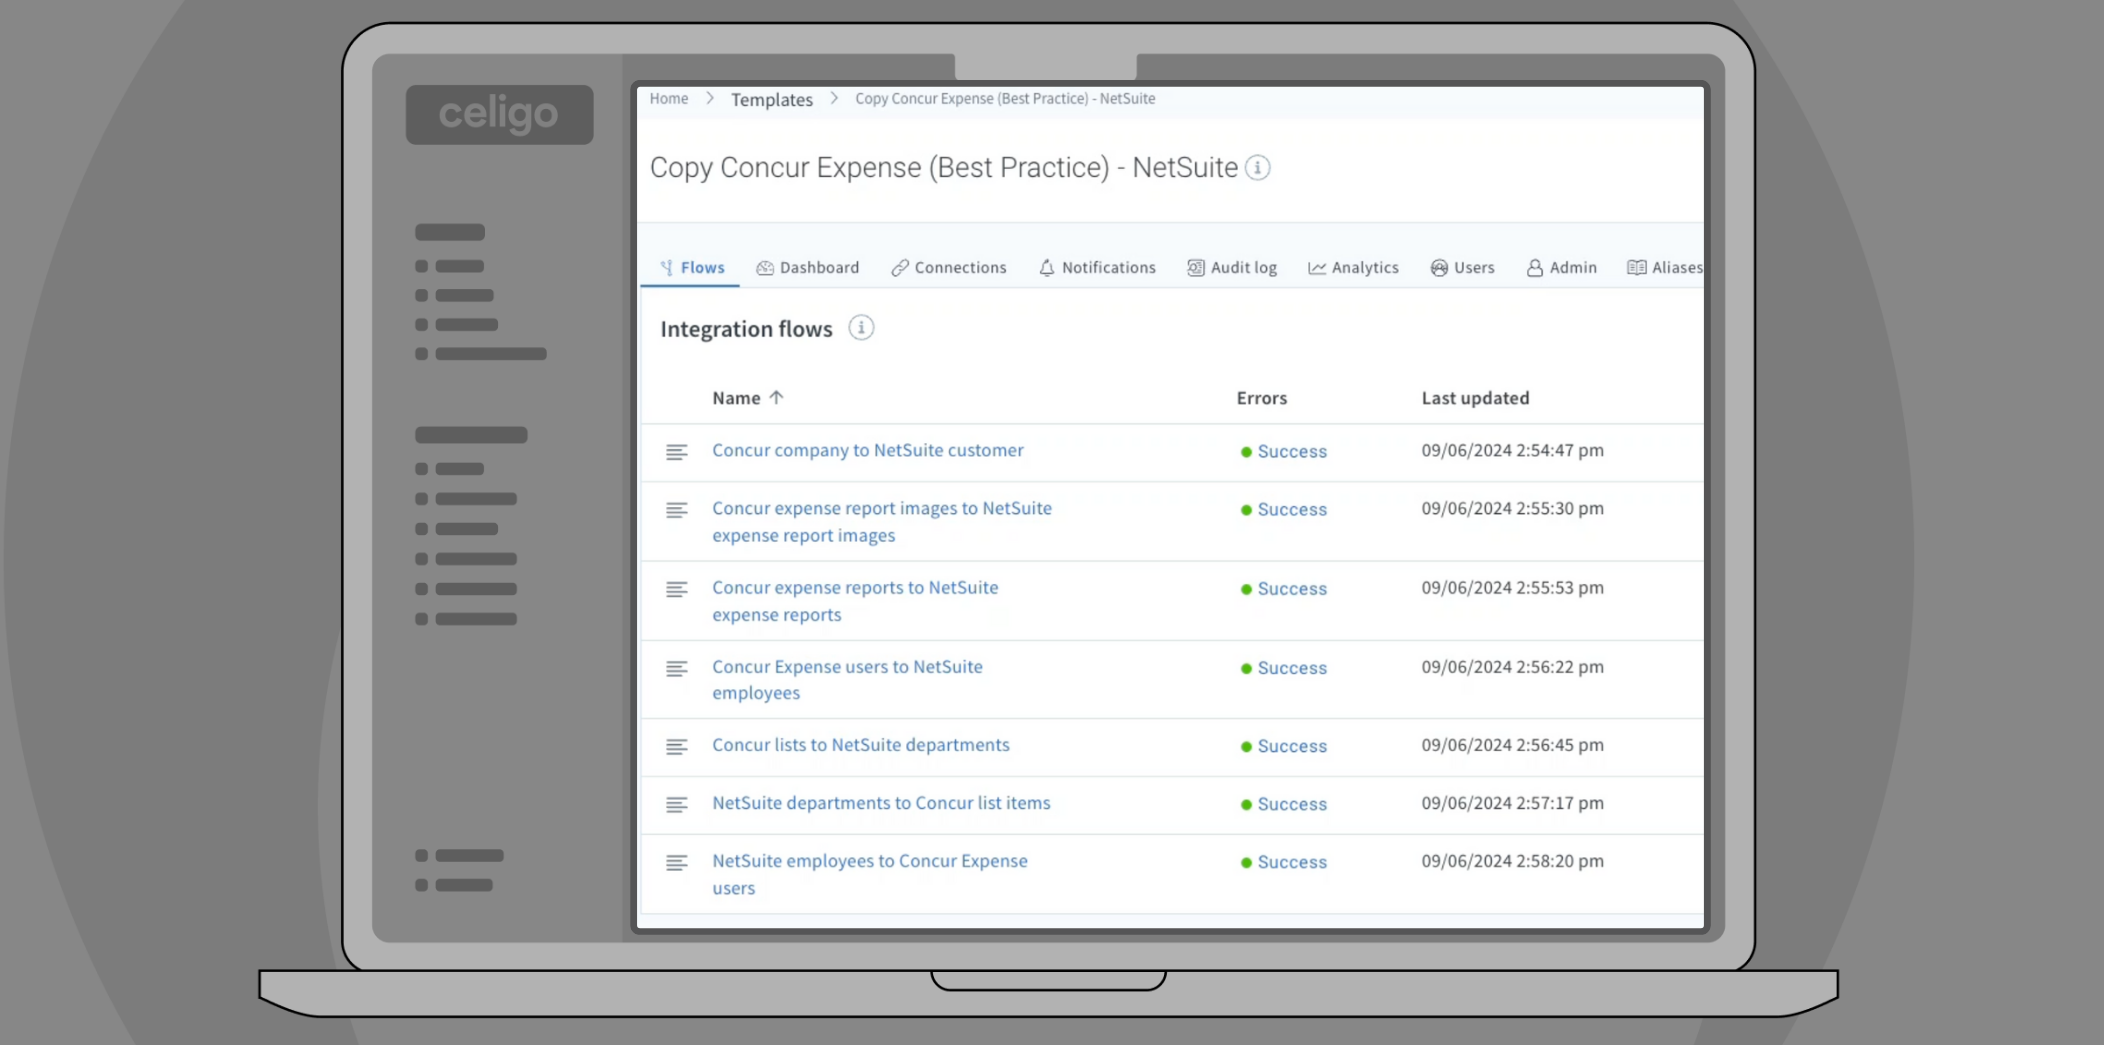Click Success status of NetSuite employees flow
Viewport: 2104px width, 1045px height.
[1284, 862]
